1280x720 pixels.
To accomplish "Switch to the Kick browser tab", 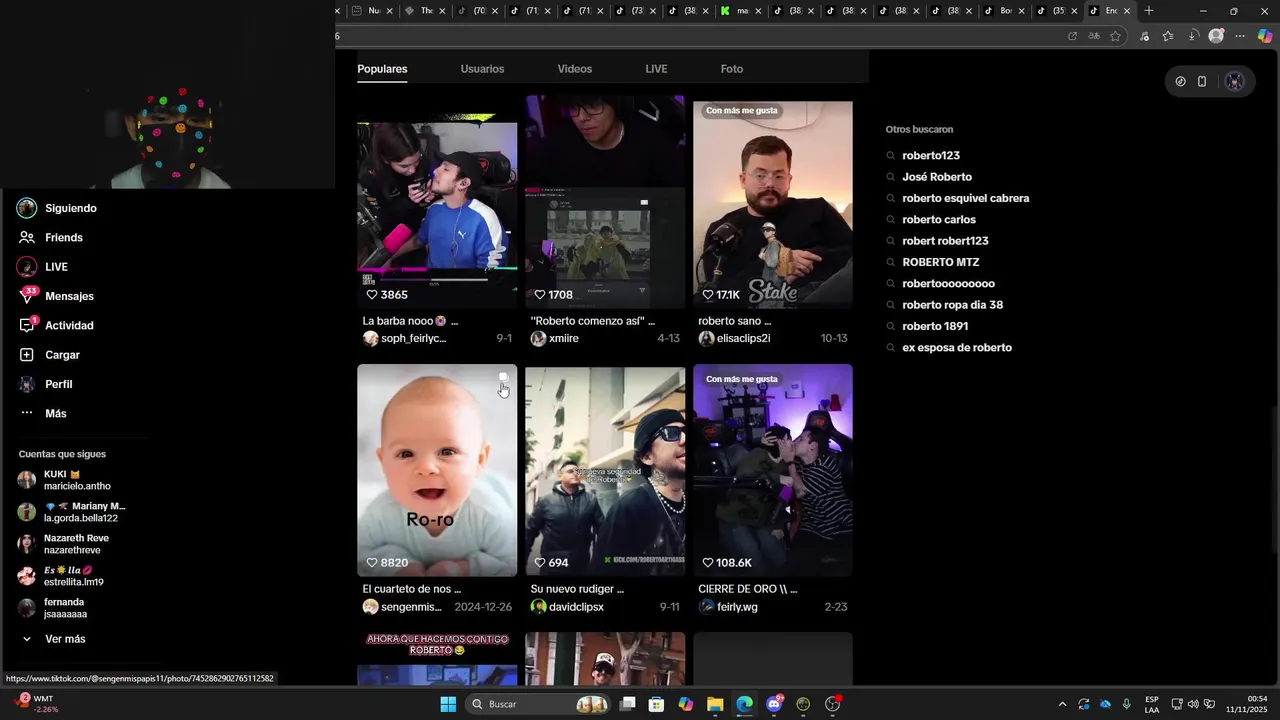I will coord(742,11).
